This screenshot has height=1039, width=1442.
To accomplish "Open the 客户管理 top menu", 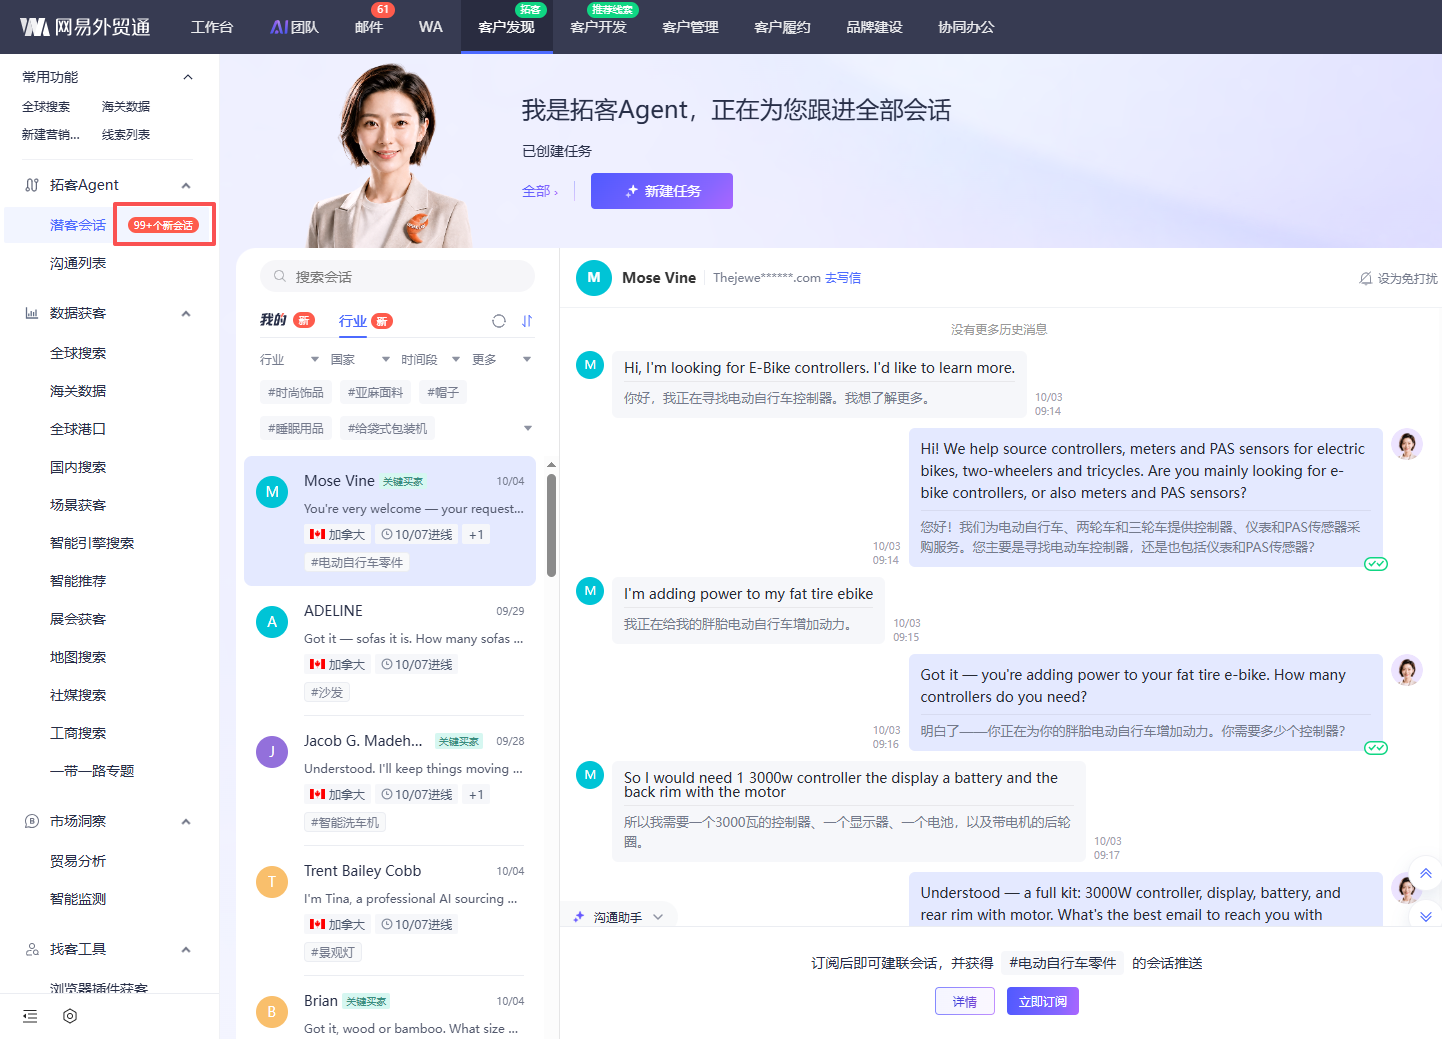I will 690,27.
